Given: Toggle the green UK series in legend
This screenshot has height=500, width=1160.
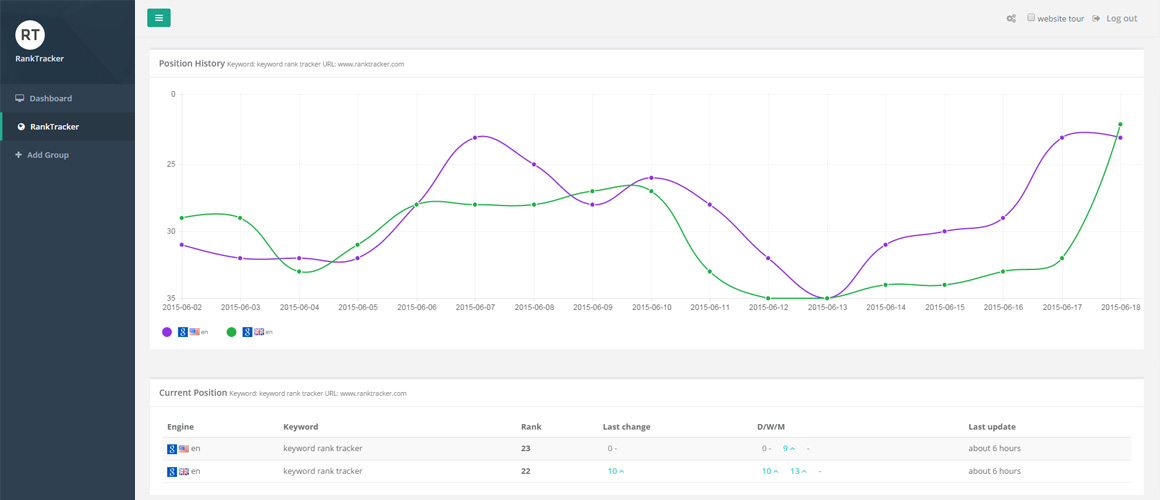Looking at the screenshot, I should pos(231,332).
